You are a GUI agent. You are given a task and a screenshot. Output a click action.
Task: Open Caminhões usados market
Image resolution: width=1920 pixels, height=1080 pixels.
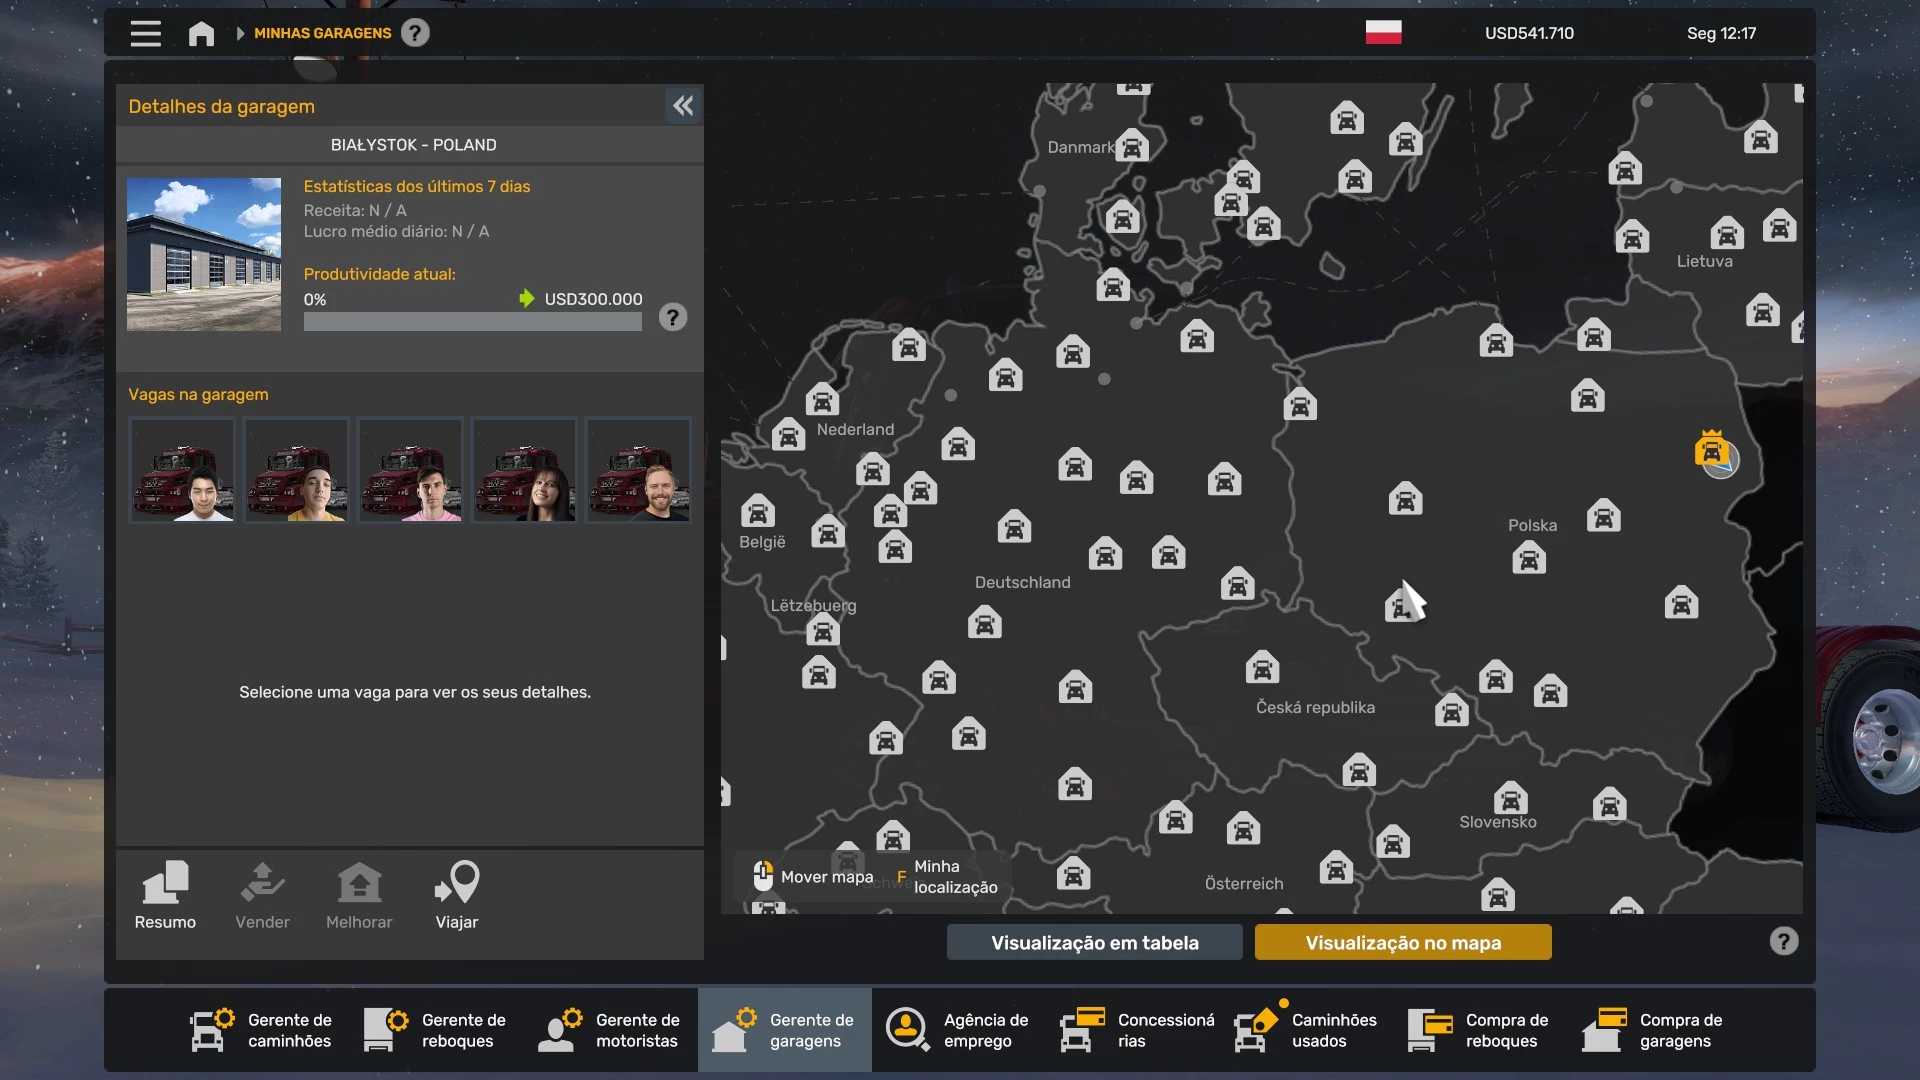[1306, 1030]
